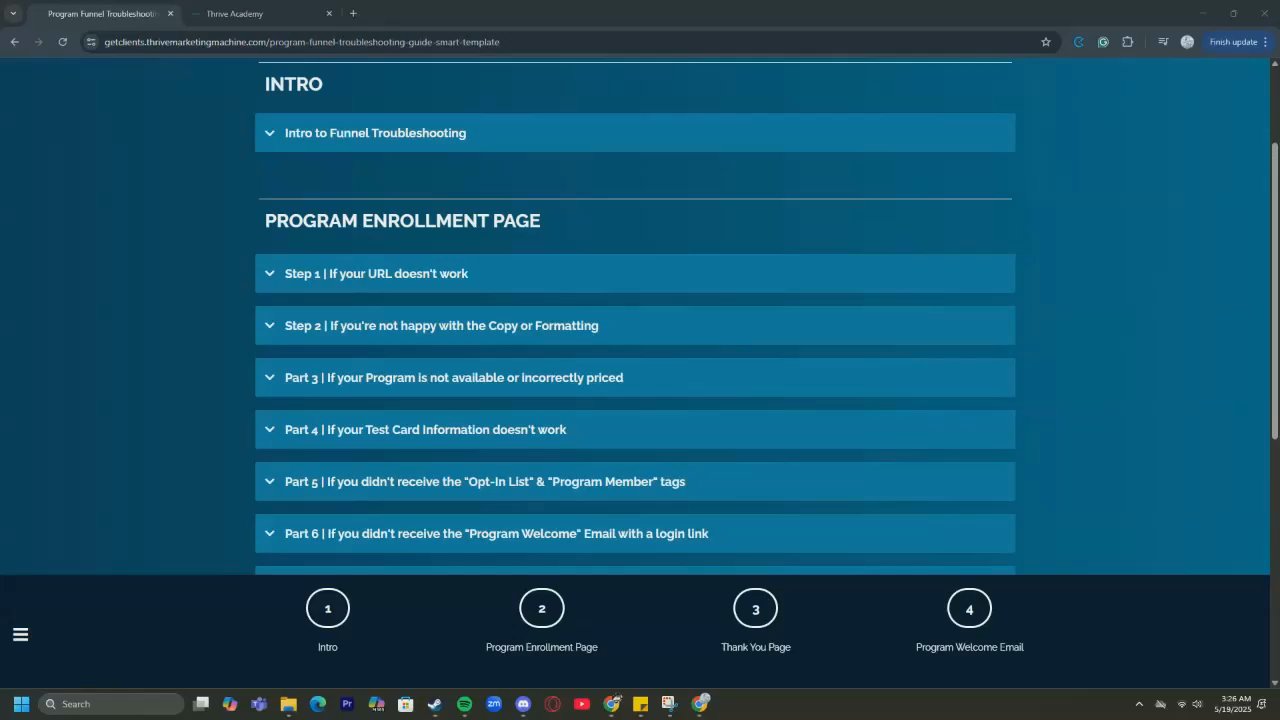This screenshot has width=1280, height=720.
Task: Jump to step 2 Program Enrollment Page
Action: click(x=542, y=608)
